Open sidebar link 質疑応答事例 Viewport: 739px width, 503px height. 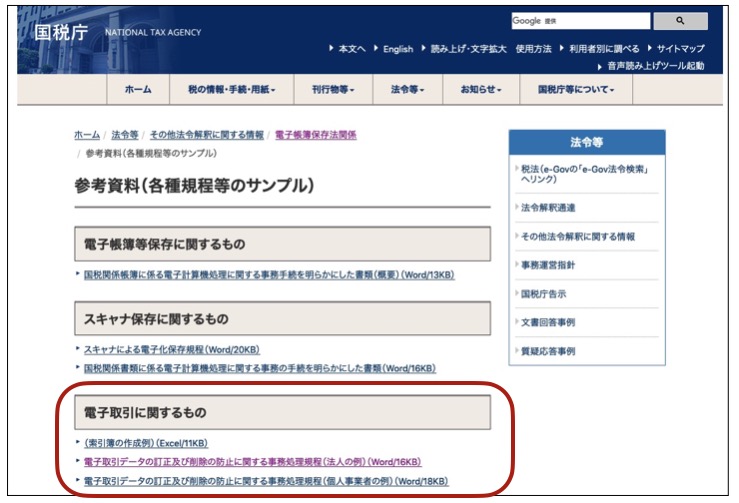coord(547,351)
